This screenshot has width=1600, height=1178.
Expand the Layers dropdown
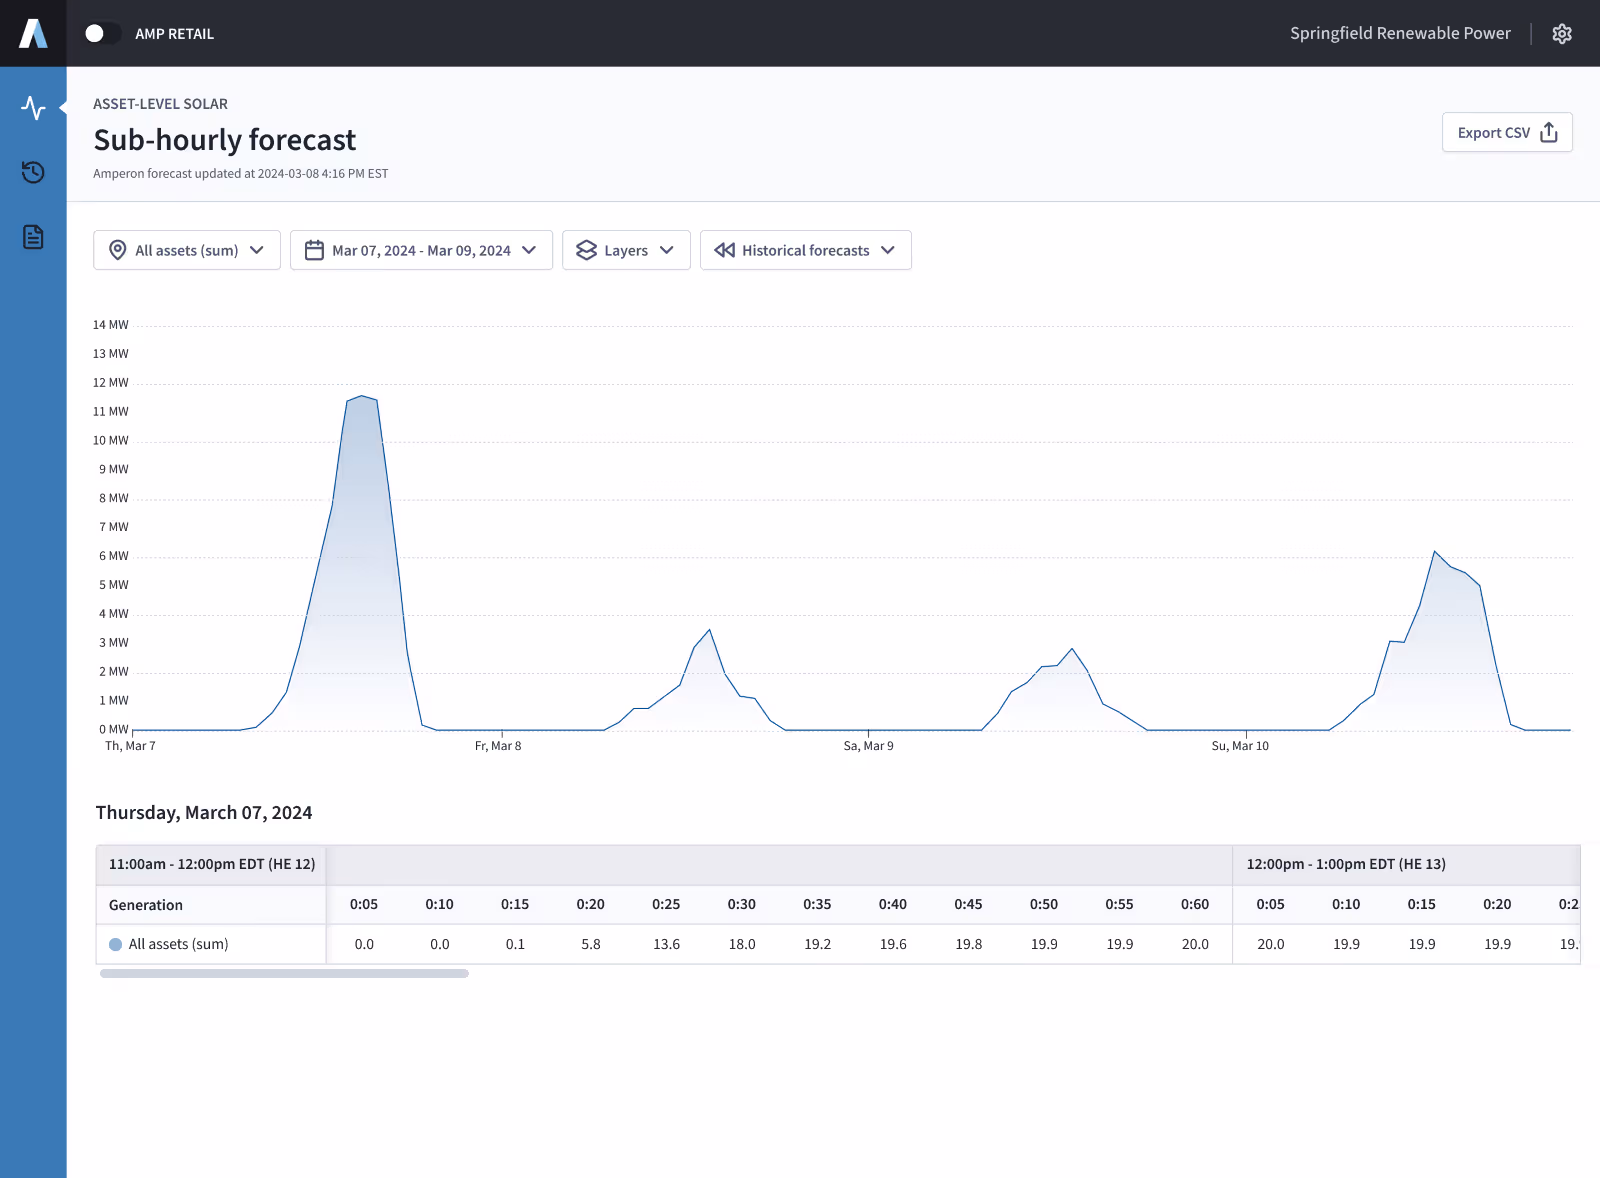(626, 250)
